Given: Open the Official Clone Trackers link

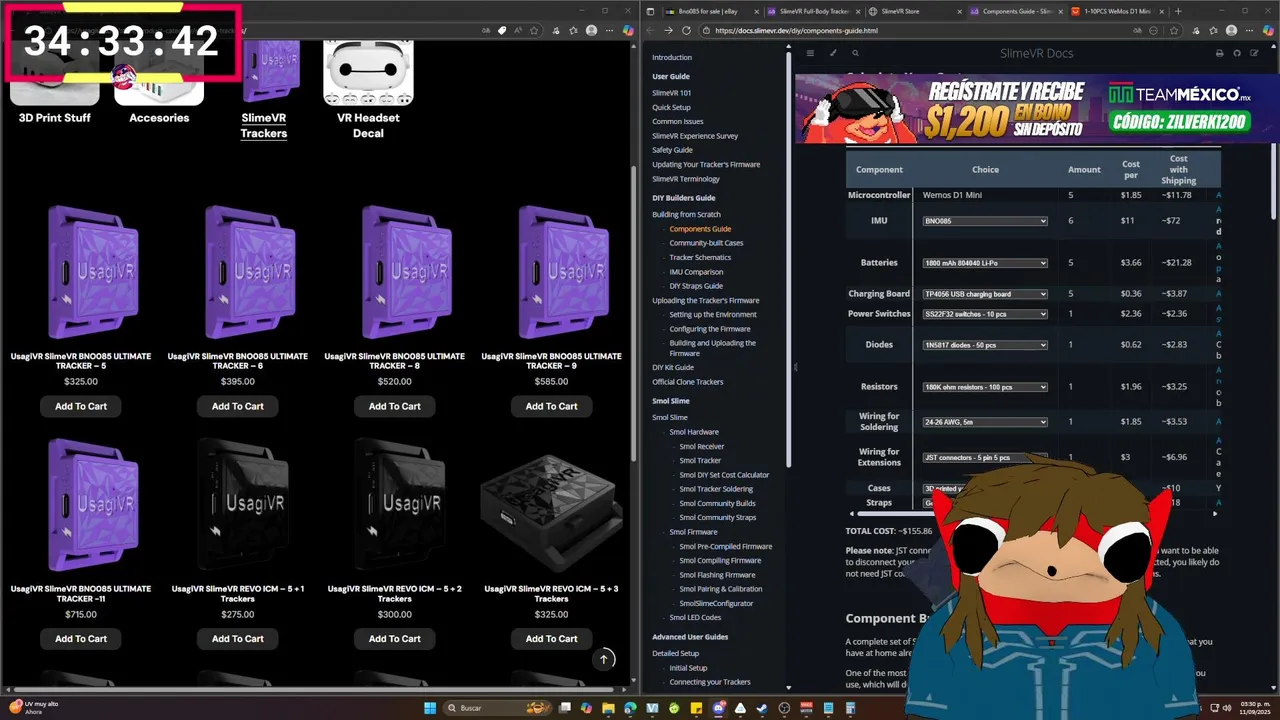Looking at the screenshot, I should pyautogui.click(x=688, y=382).
